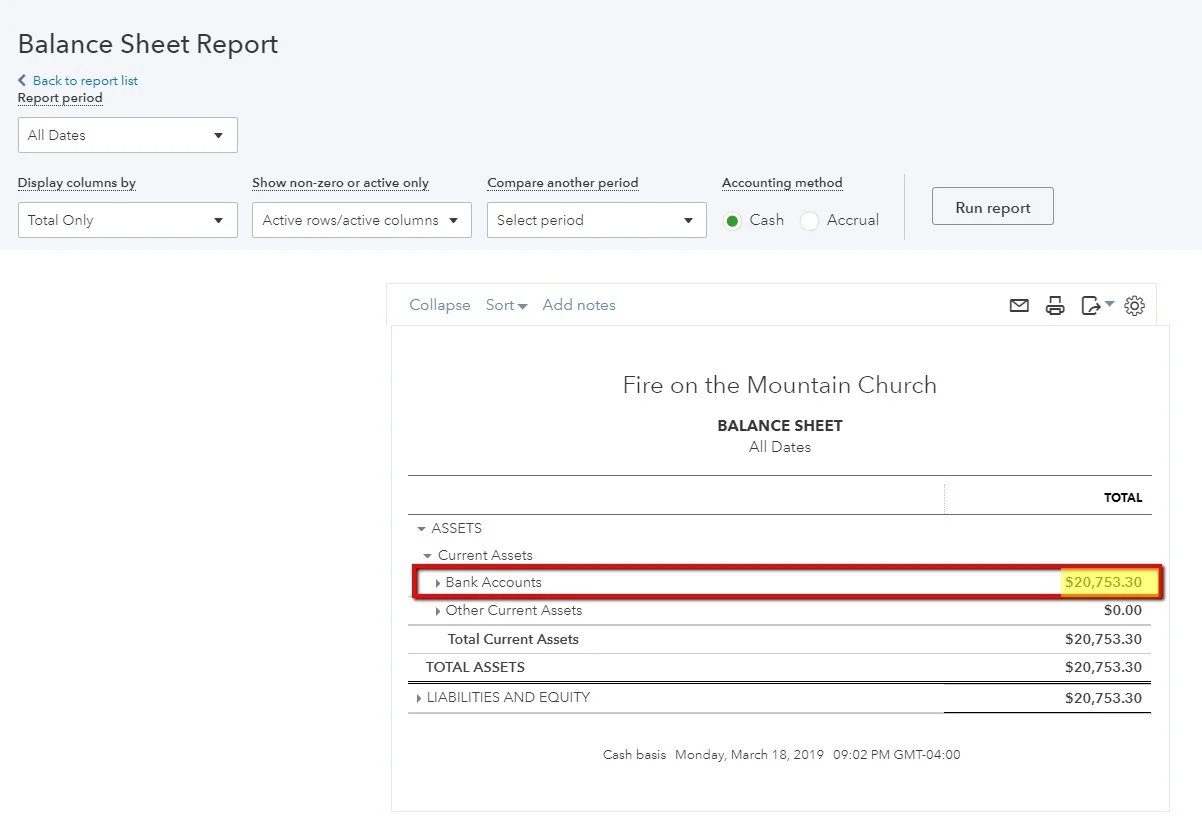Click the print report icon

pyautogui.click(x=1055, y=306)
